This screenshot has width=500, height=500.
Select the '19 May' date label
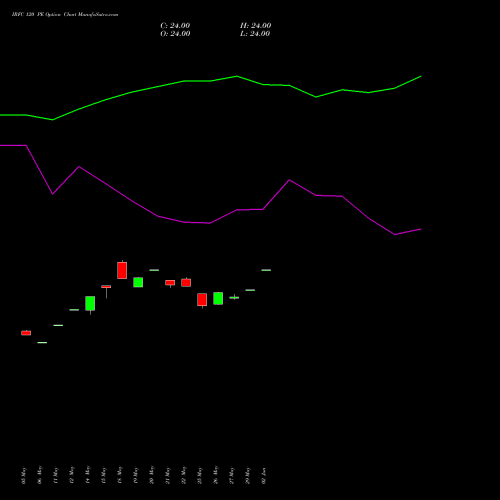point(136,476)
